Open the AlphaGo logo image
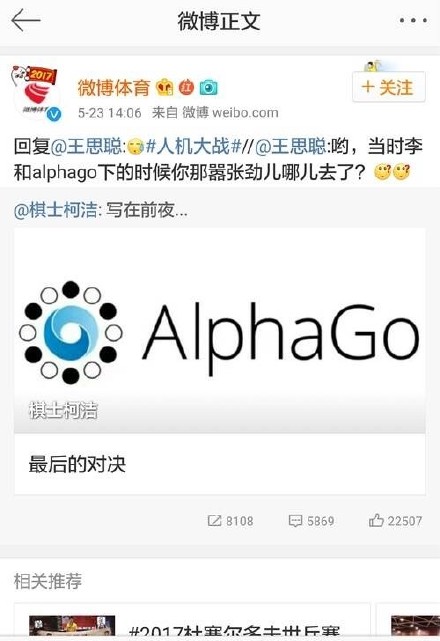 point(220,330)
